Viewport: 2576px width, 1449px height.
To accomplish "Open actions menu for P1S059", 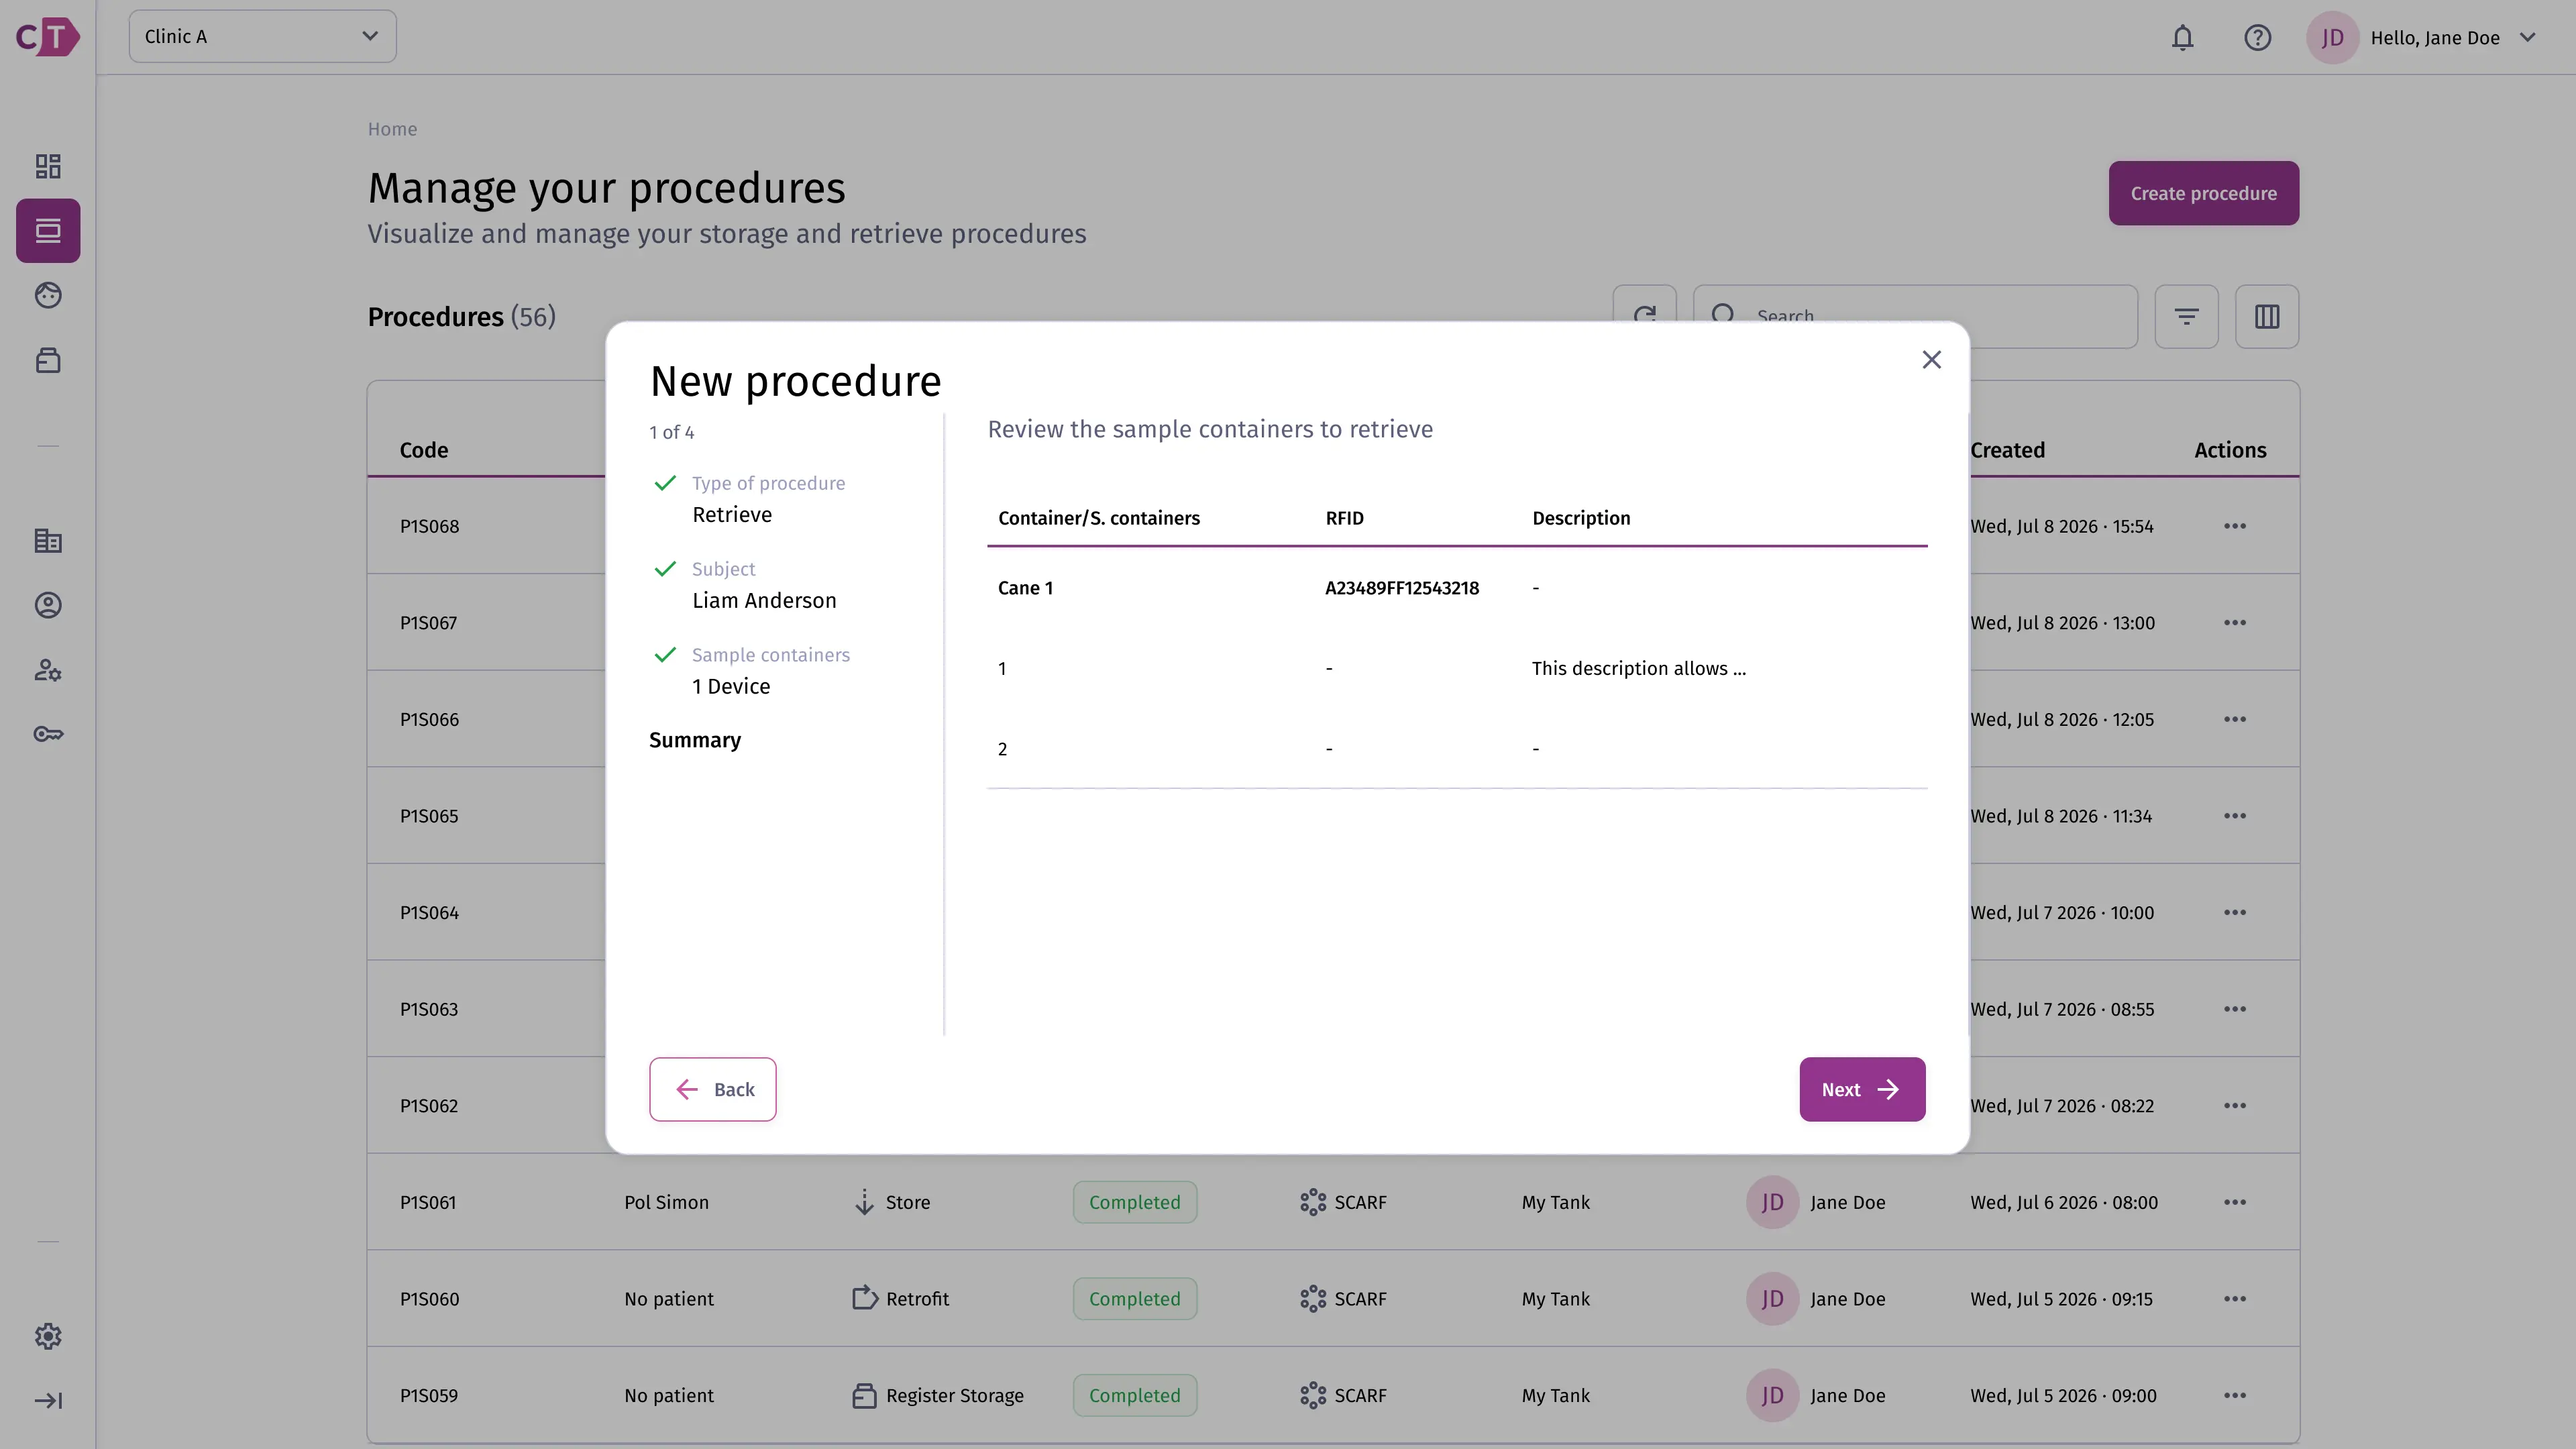I will 2235,1395.
